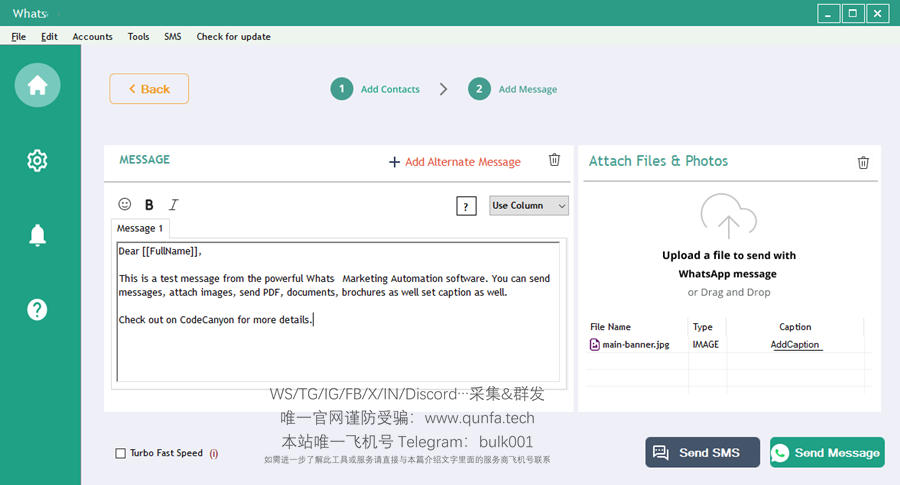Open notifications bell in sidebar
This screenshot has height=485, width=900.
tap(37, 235)
